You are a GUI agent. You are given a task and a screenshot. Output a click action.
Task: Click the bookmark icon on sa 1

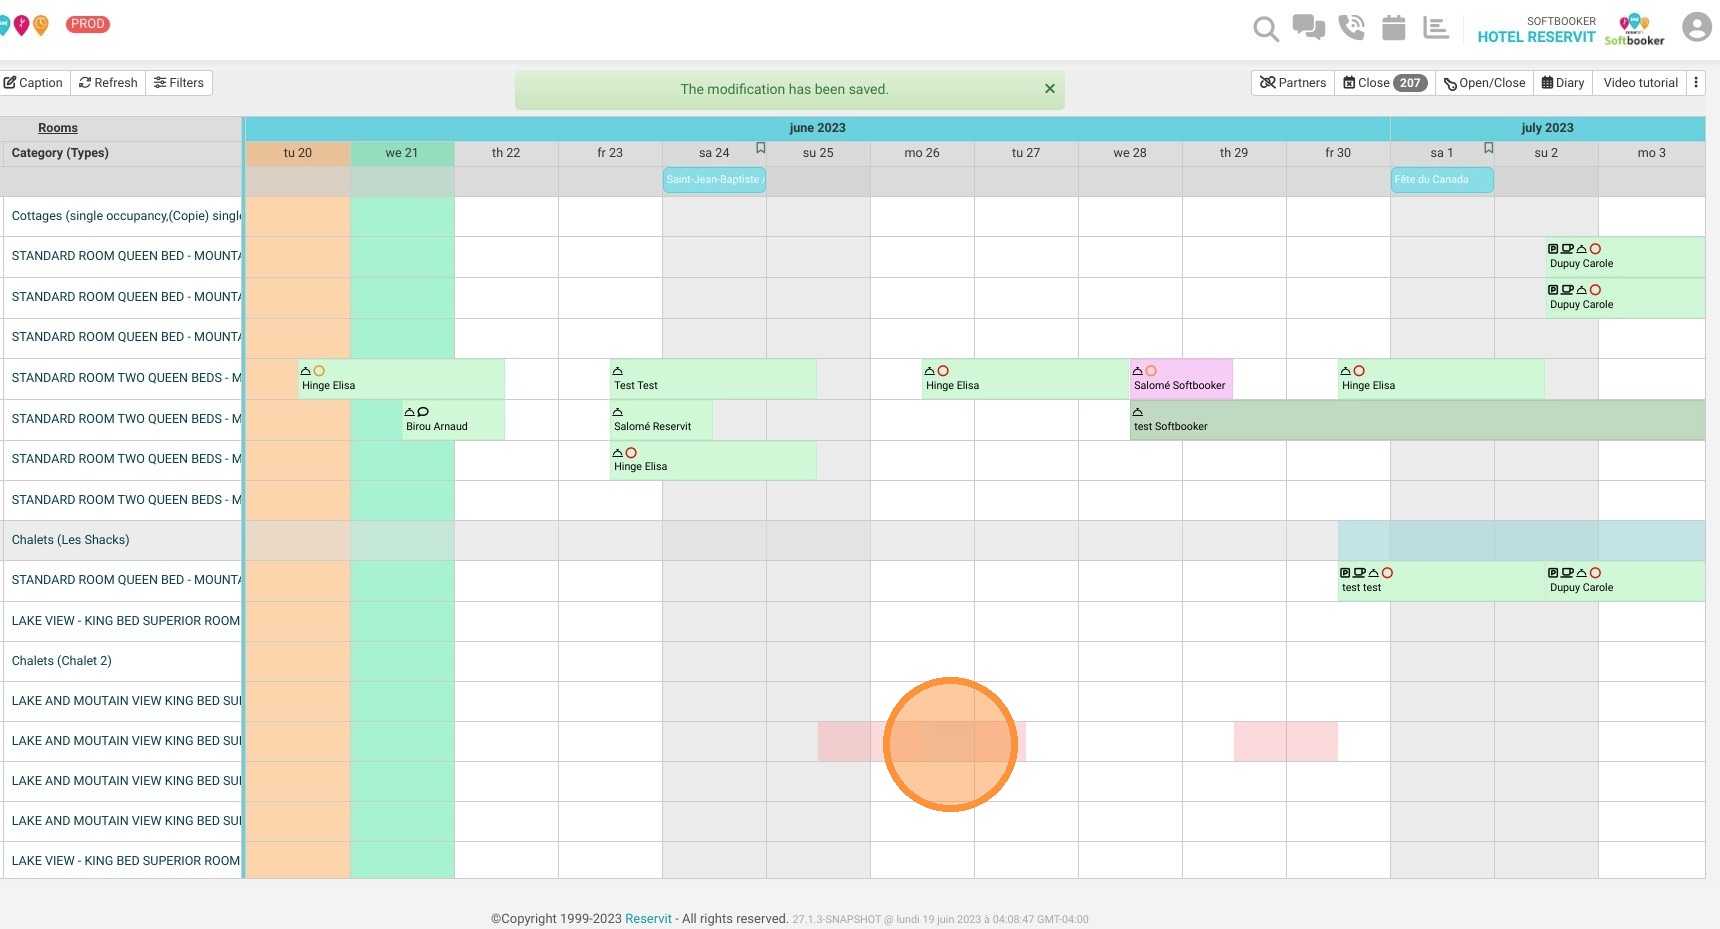[x=1488, y=148]
